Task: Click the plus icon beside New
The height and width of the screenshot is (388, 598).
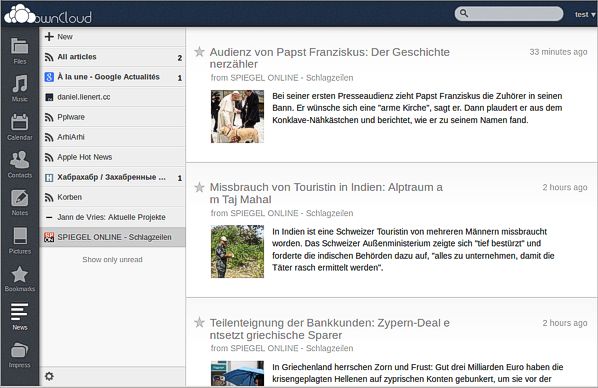Action: click(x=49, y=37)
